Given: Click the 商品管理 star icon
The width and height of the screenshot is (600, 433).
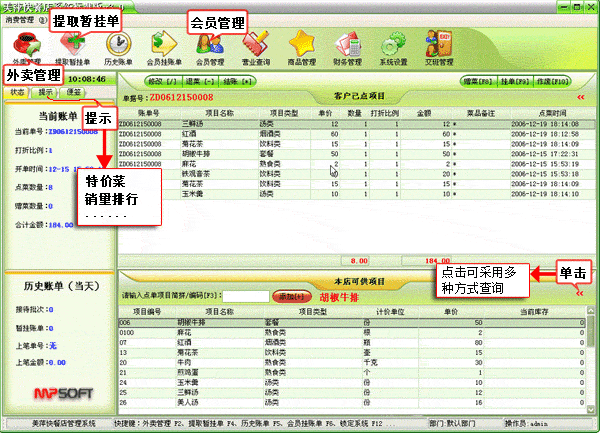Looking at the screenshot, I should click(x=301, y=46).
